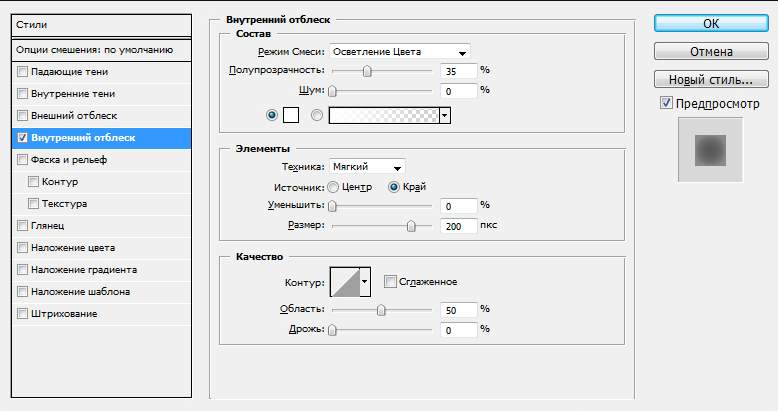Uncheck the Предпросмотр checkbox
778x411 pixels.
pyautogui.click(x=666, y=103)
